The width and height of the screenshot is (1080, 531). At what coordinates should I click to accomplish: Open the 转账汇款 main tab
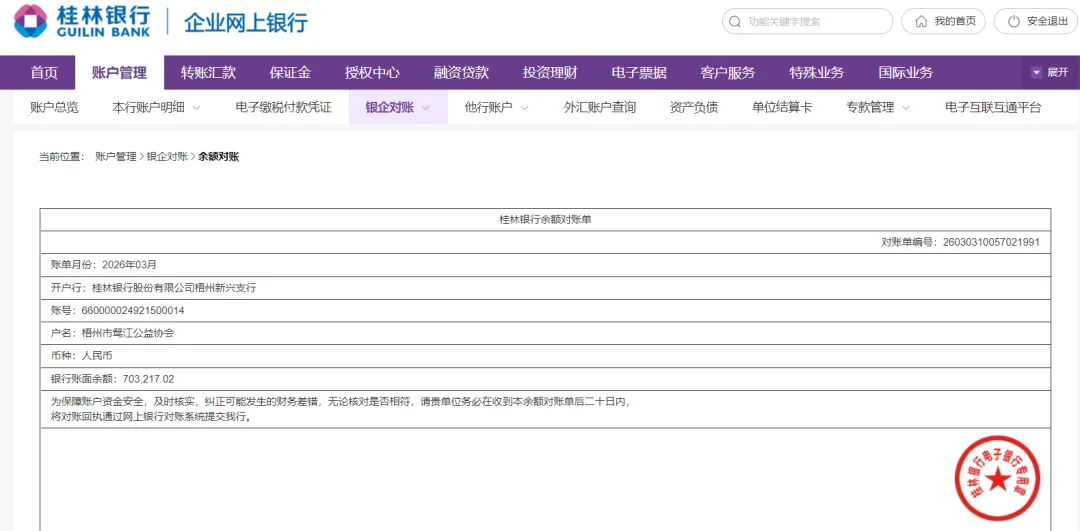209,72
